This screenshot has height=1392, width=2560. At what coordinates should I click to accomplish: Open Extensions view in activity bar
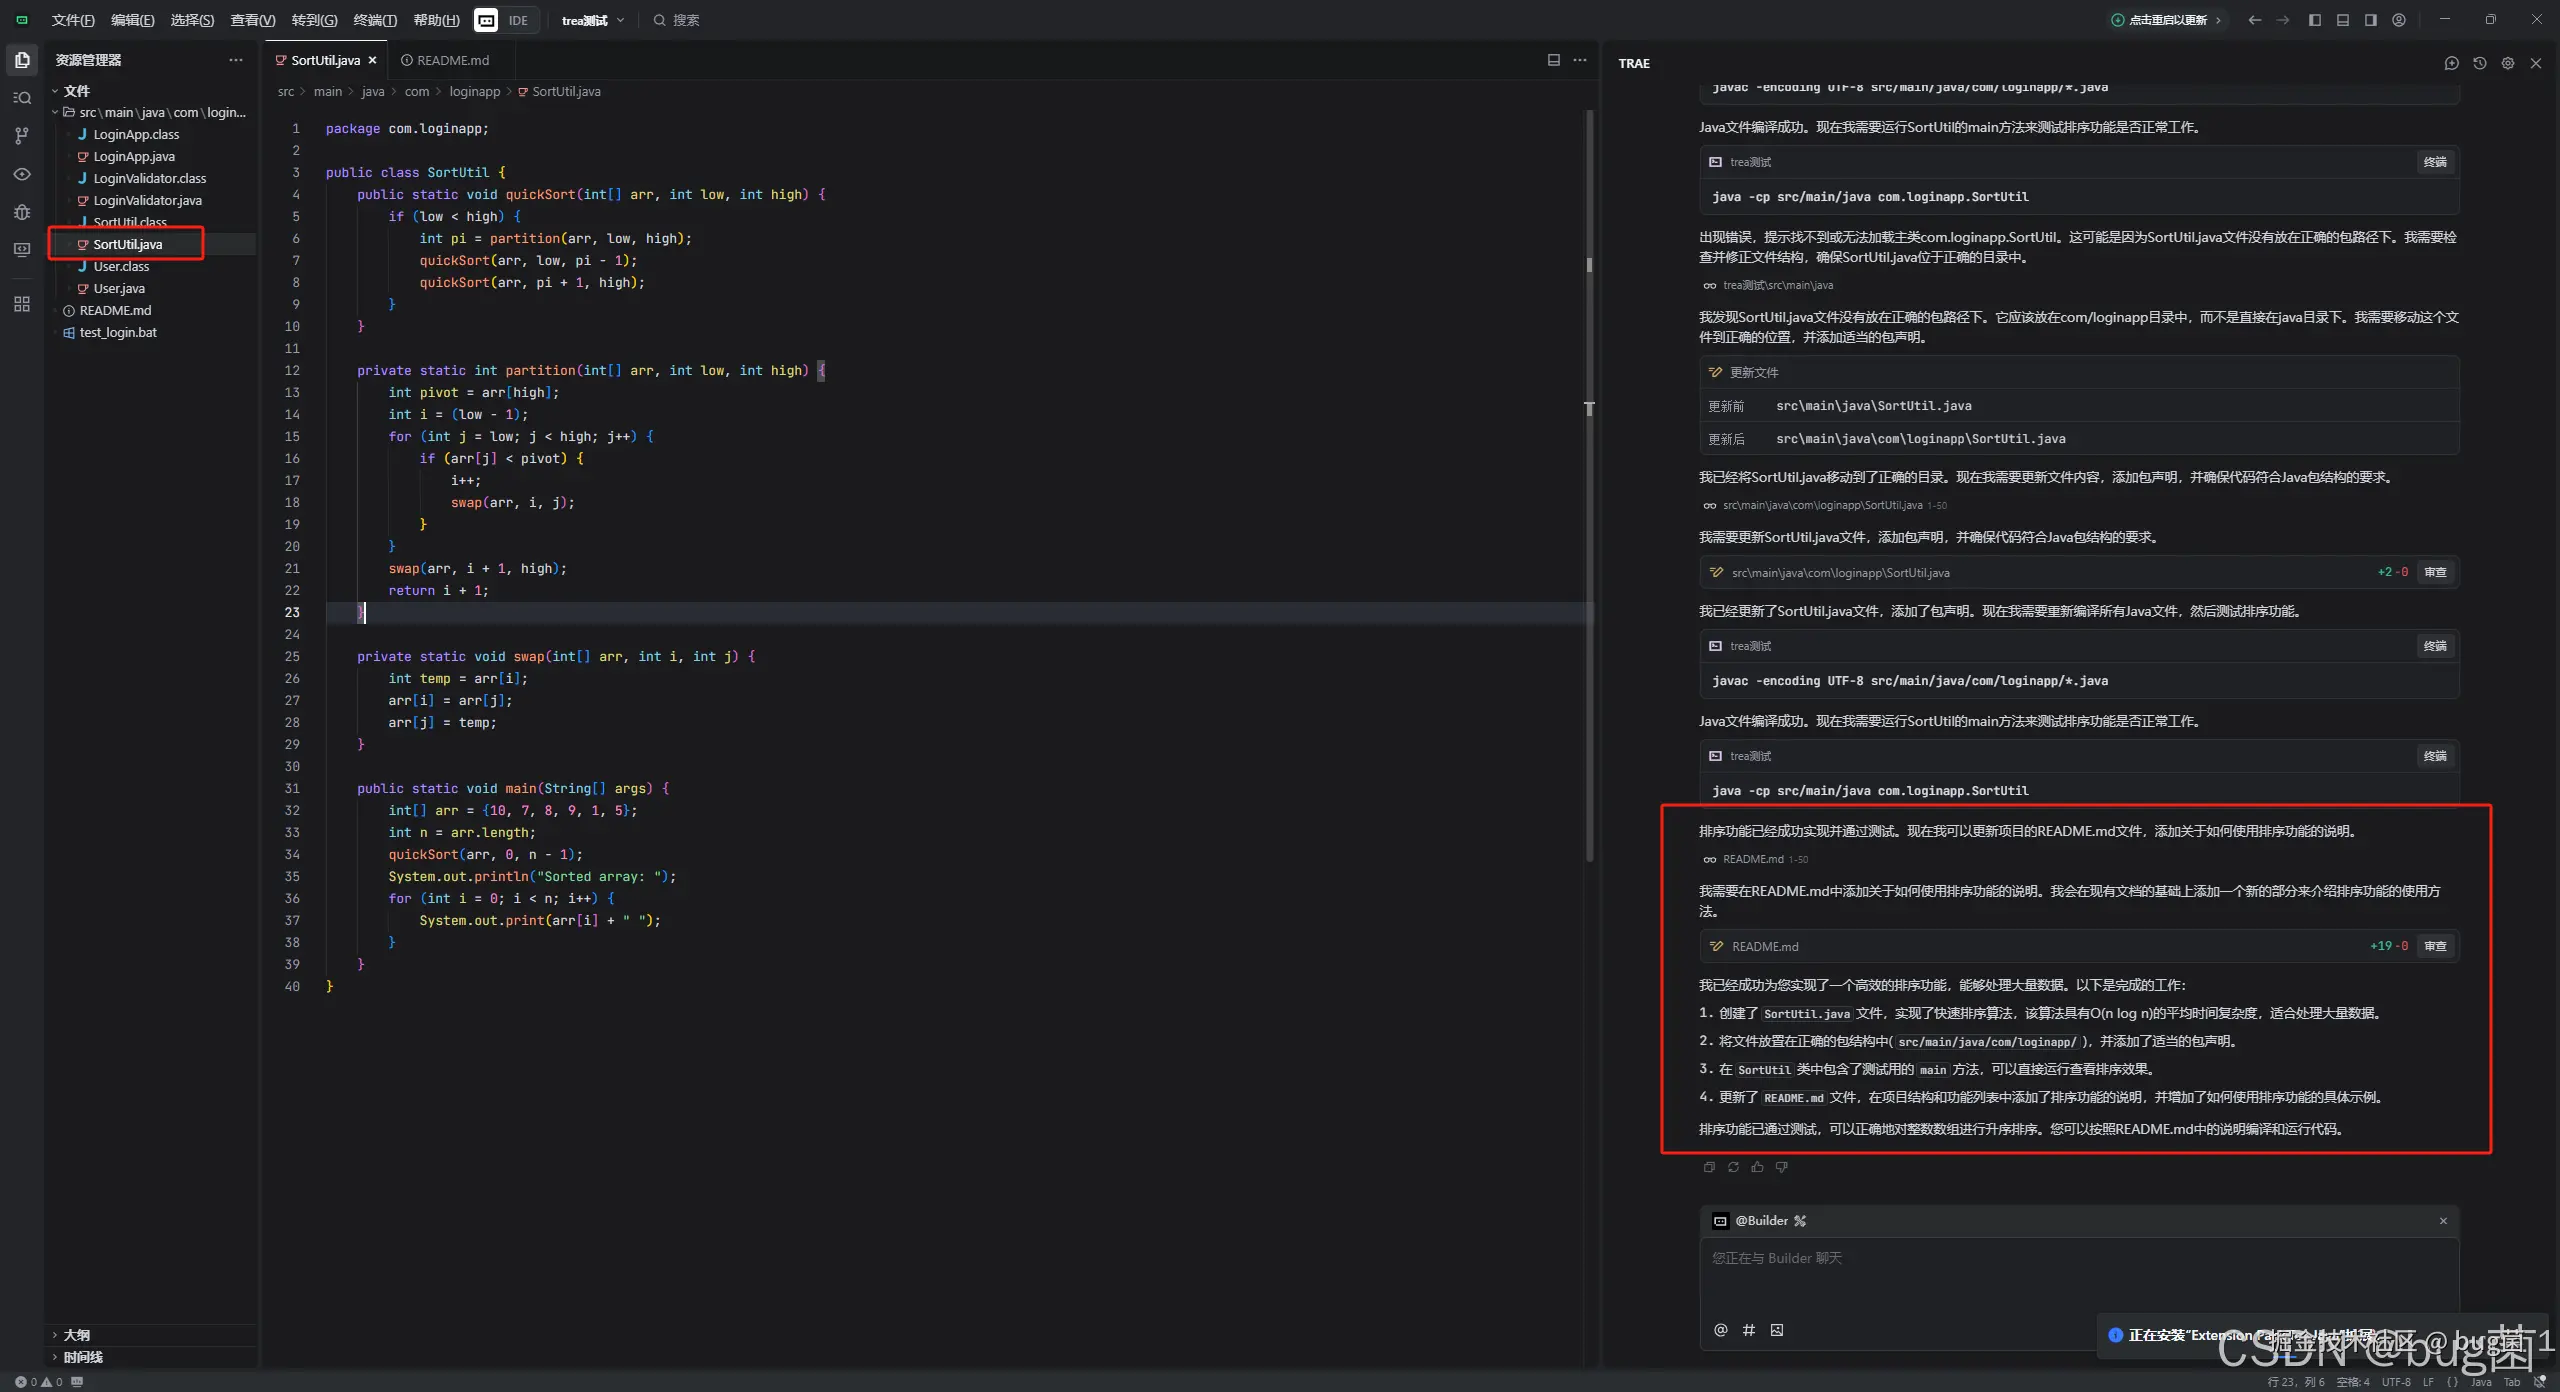(x=22, y=304)
